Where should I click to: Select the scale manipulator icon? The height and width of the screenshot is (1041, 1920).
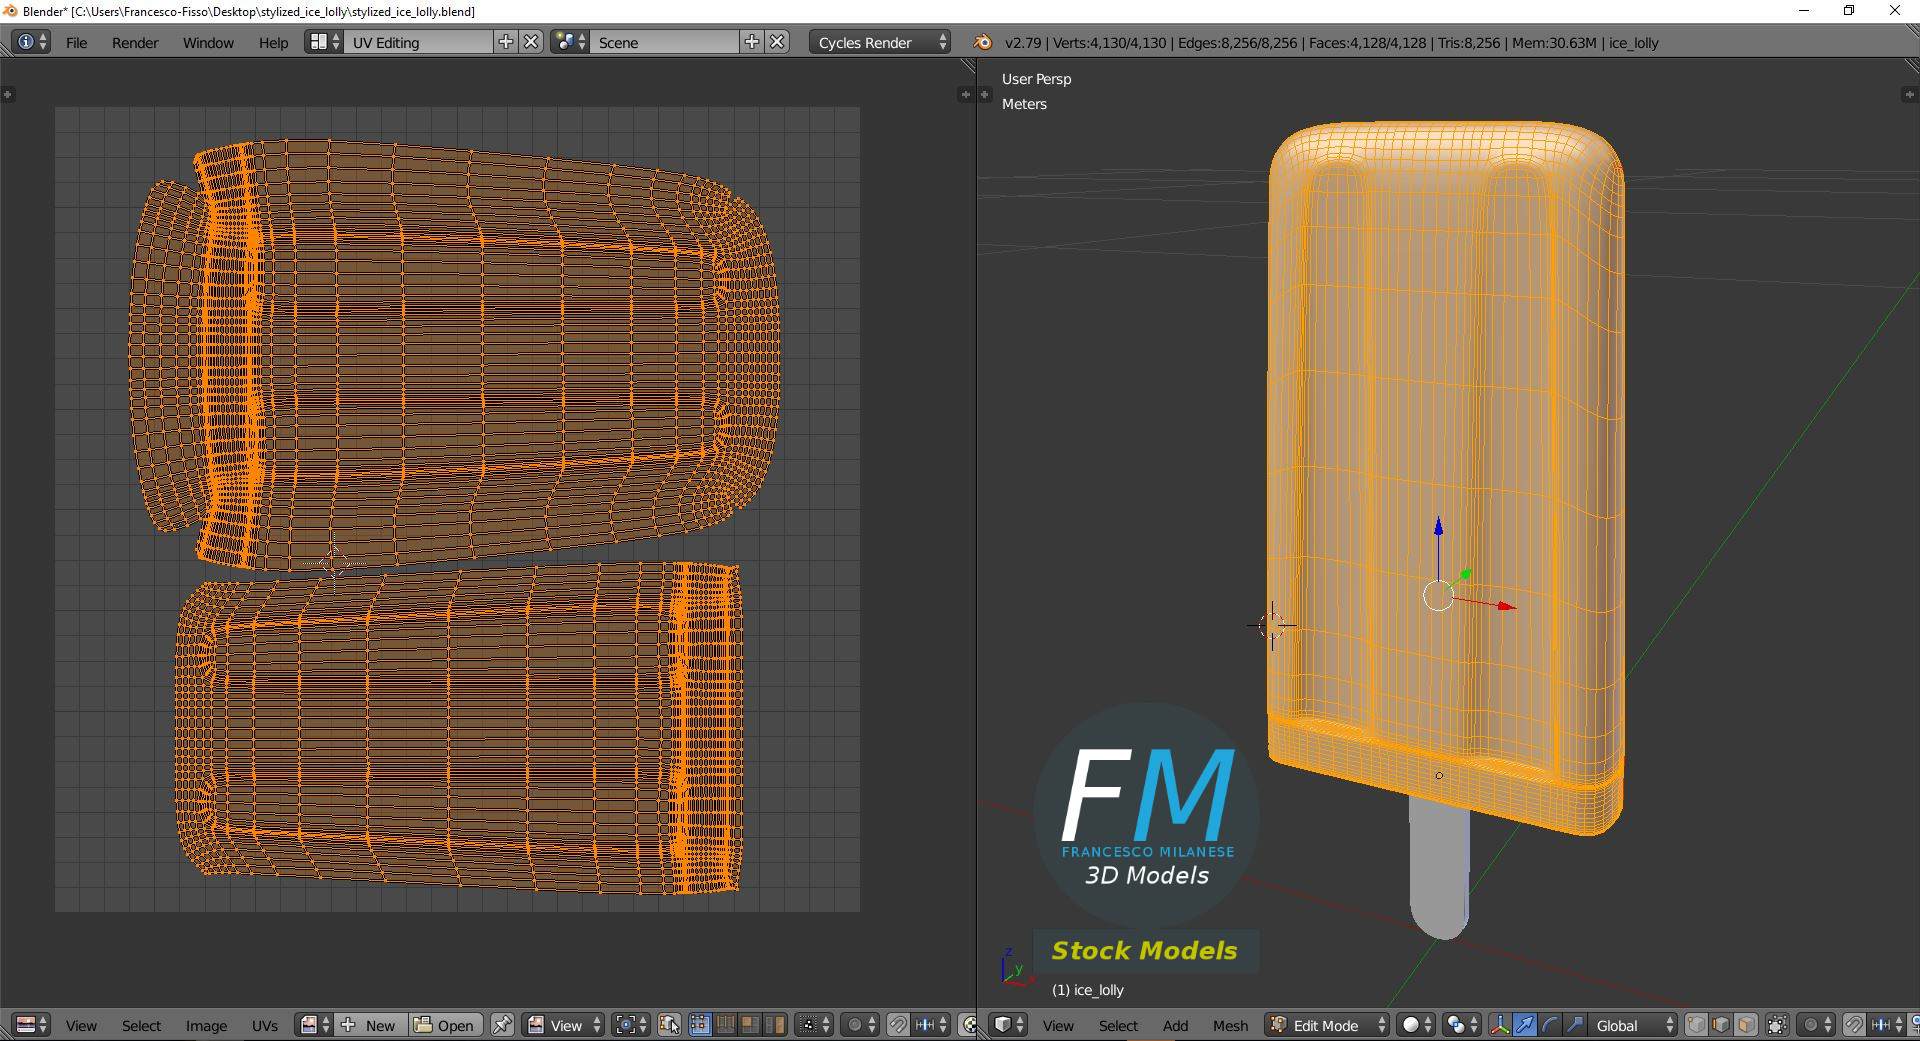pyautogui.click(x=1575, y=1025)
